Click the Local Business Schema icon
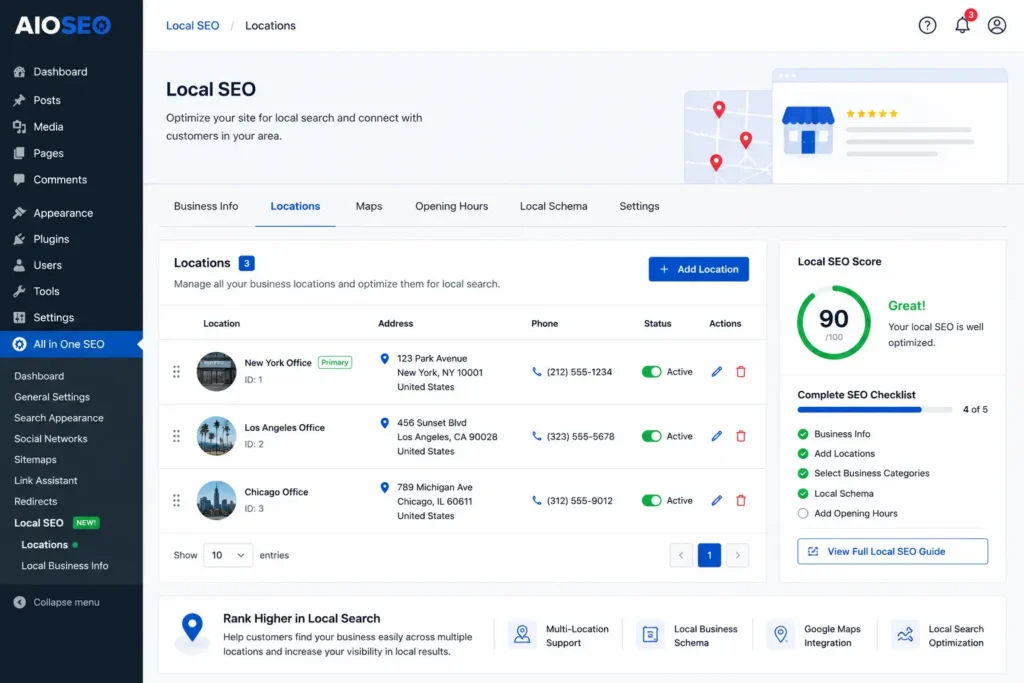This screenshot has height=683, width=1024. [650, 634]
